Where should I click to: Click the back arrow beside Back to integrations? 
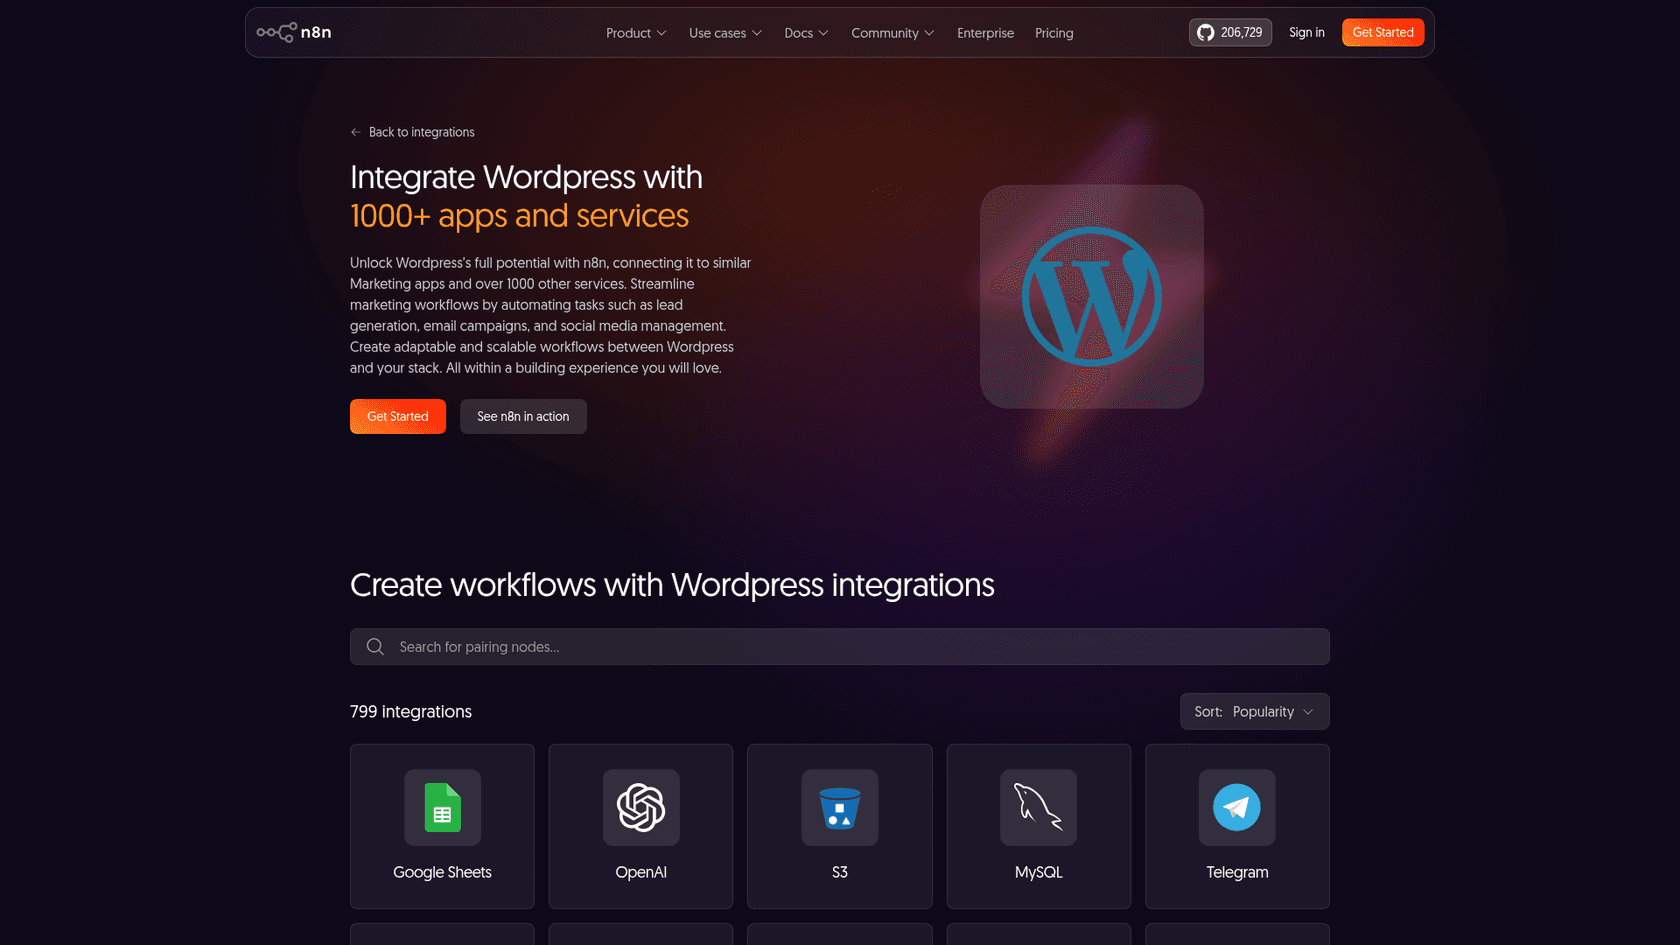pos(356,132)
